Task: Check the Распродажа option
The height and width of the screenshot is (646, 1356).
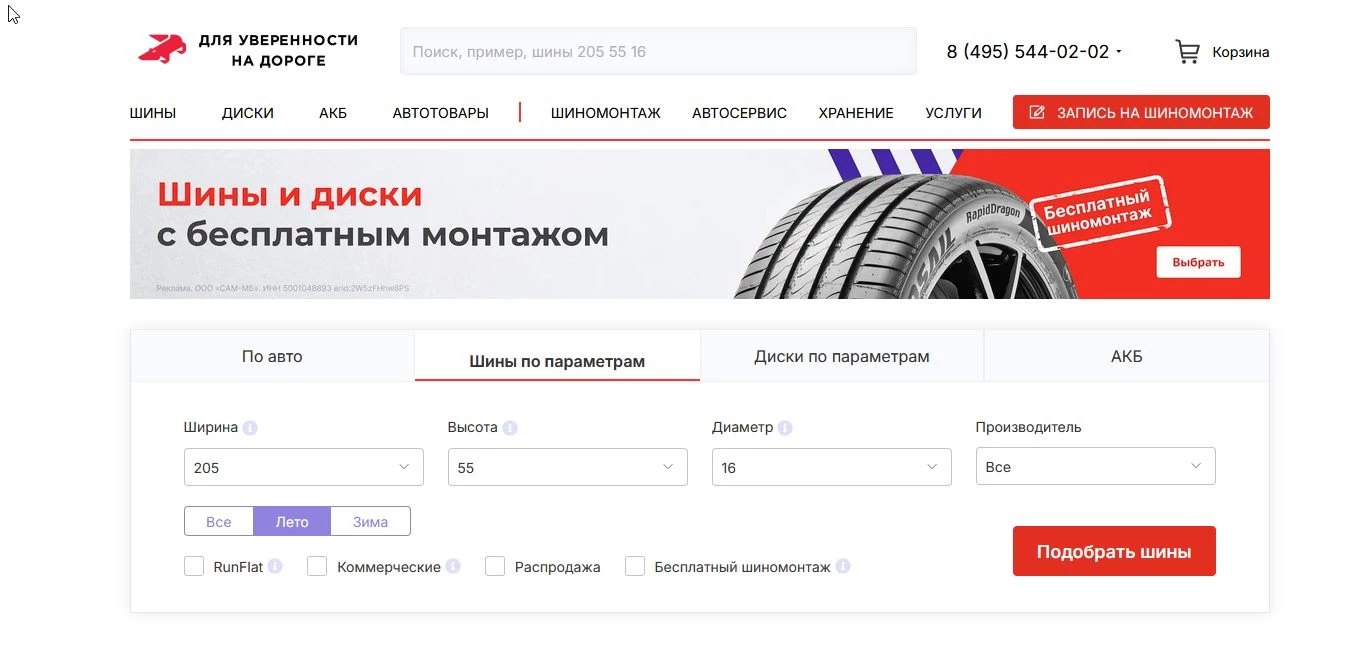Action: pyautogui.click(x=495, y=566)
